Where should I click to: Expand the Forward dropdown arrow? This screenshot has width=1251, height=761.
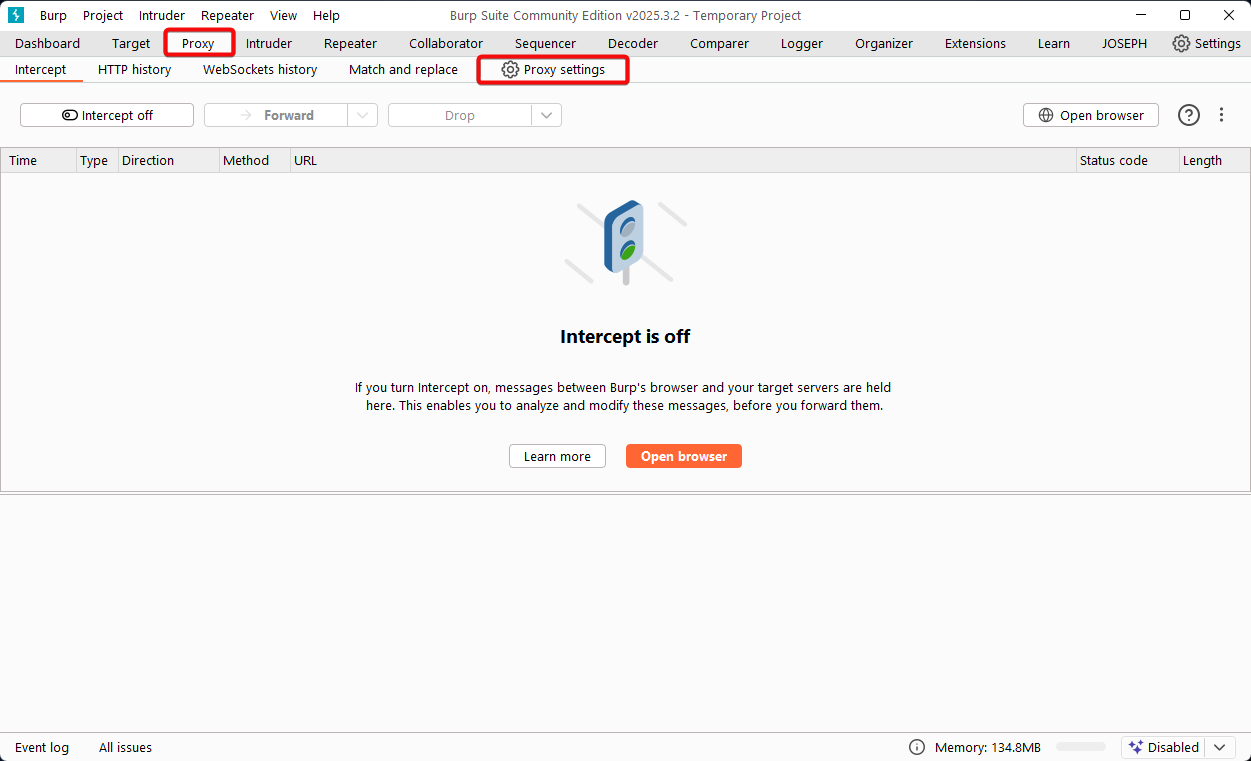point(362,115)
